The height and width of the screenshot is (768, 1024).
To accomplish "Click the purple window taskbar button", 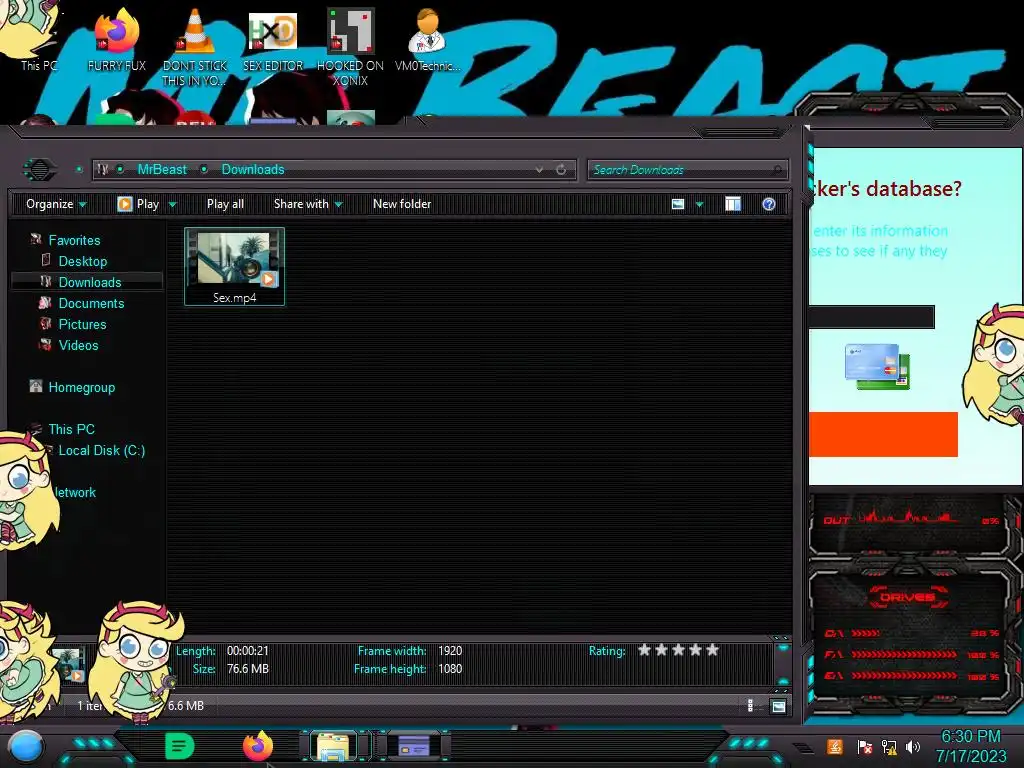I will pos(414,746).
